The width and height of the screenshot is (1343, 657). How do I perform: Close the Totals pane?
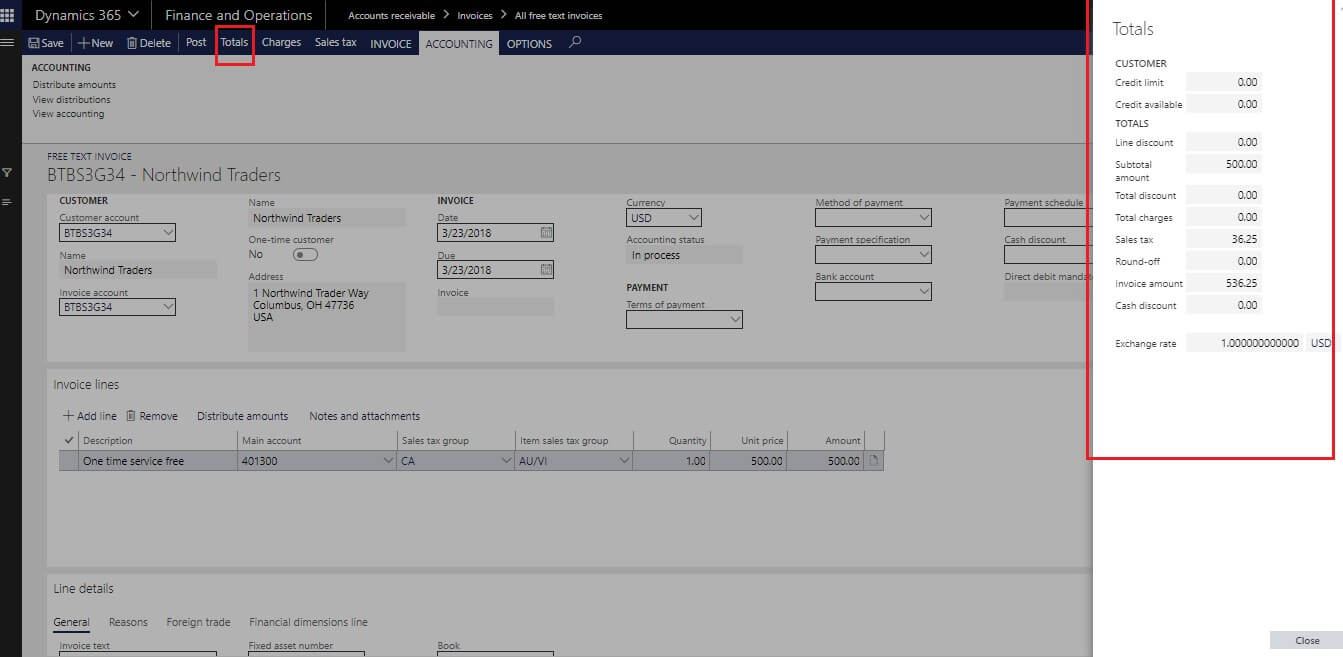pyautogui.click(x=1306, y=640)
